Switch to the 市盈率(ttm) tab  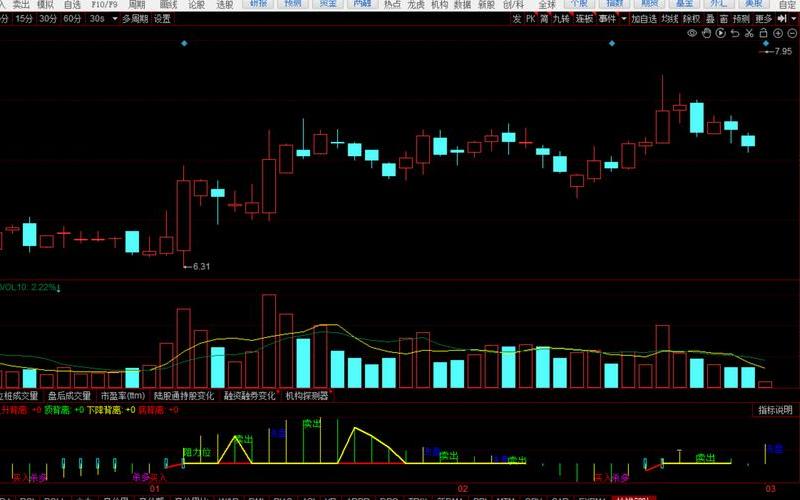coord(122,395)
